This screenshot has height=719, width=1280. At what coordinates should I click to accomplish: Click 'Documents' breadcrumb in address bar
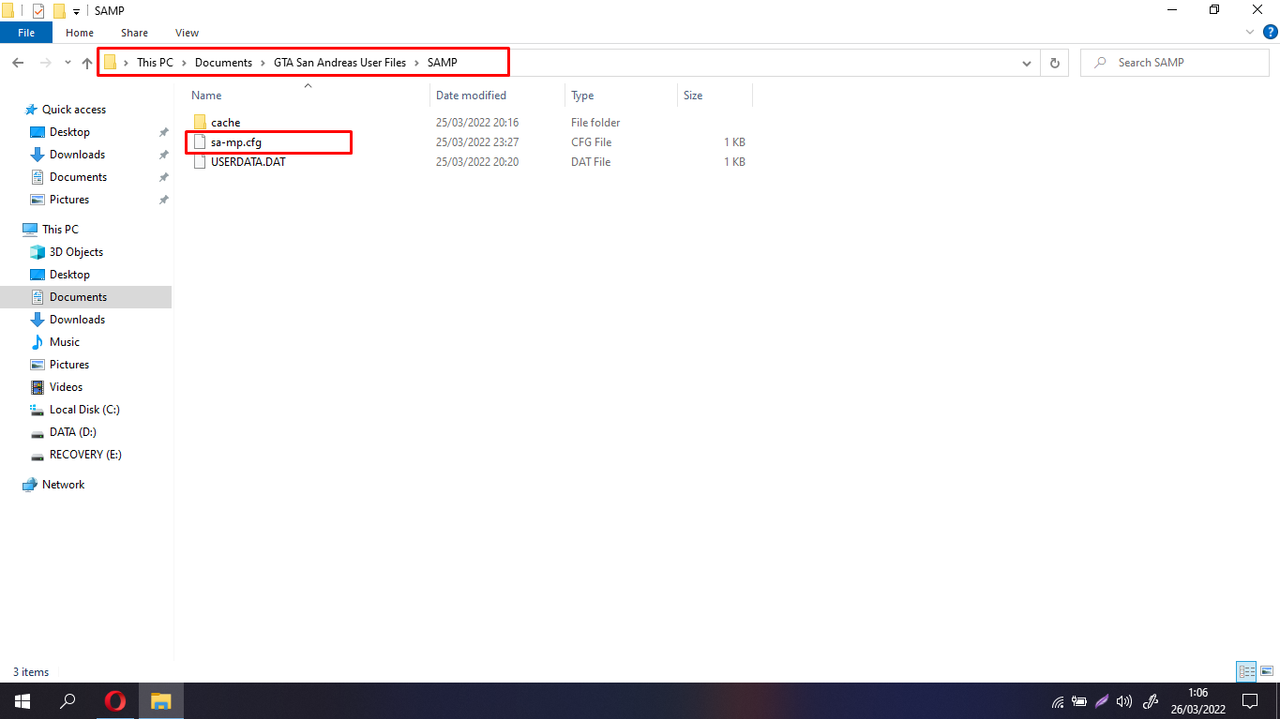point(223,62)
